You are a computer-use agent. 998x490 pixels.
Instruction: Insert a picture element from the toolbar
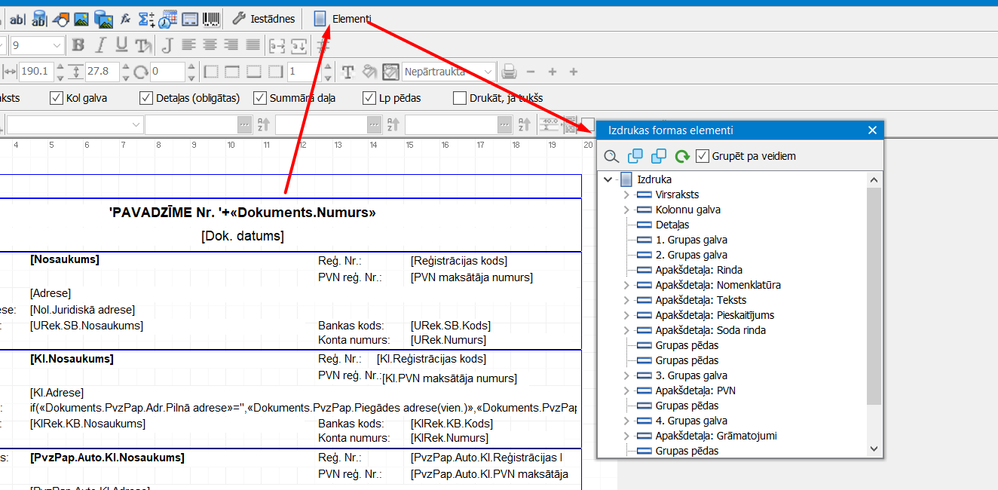pos(81,18)
